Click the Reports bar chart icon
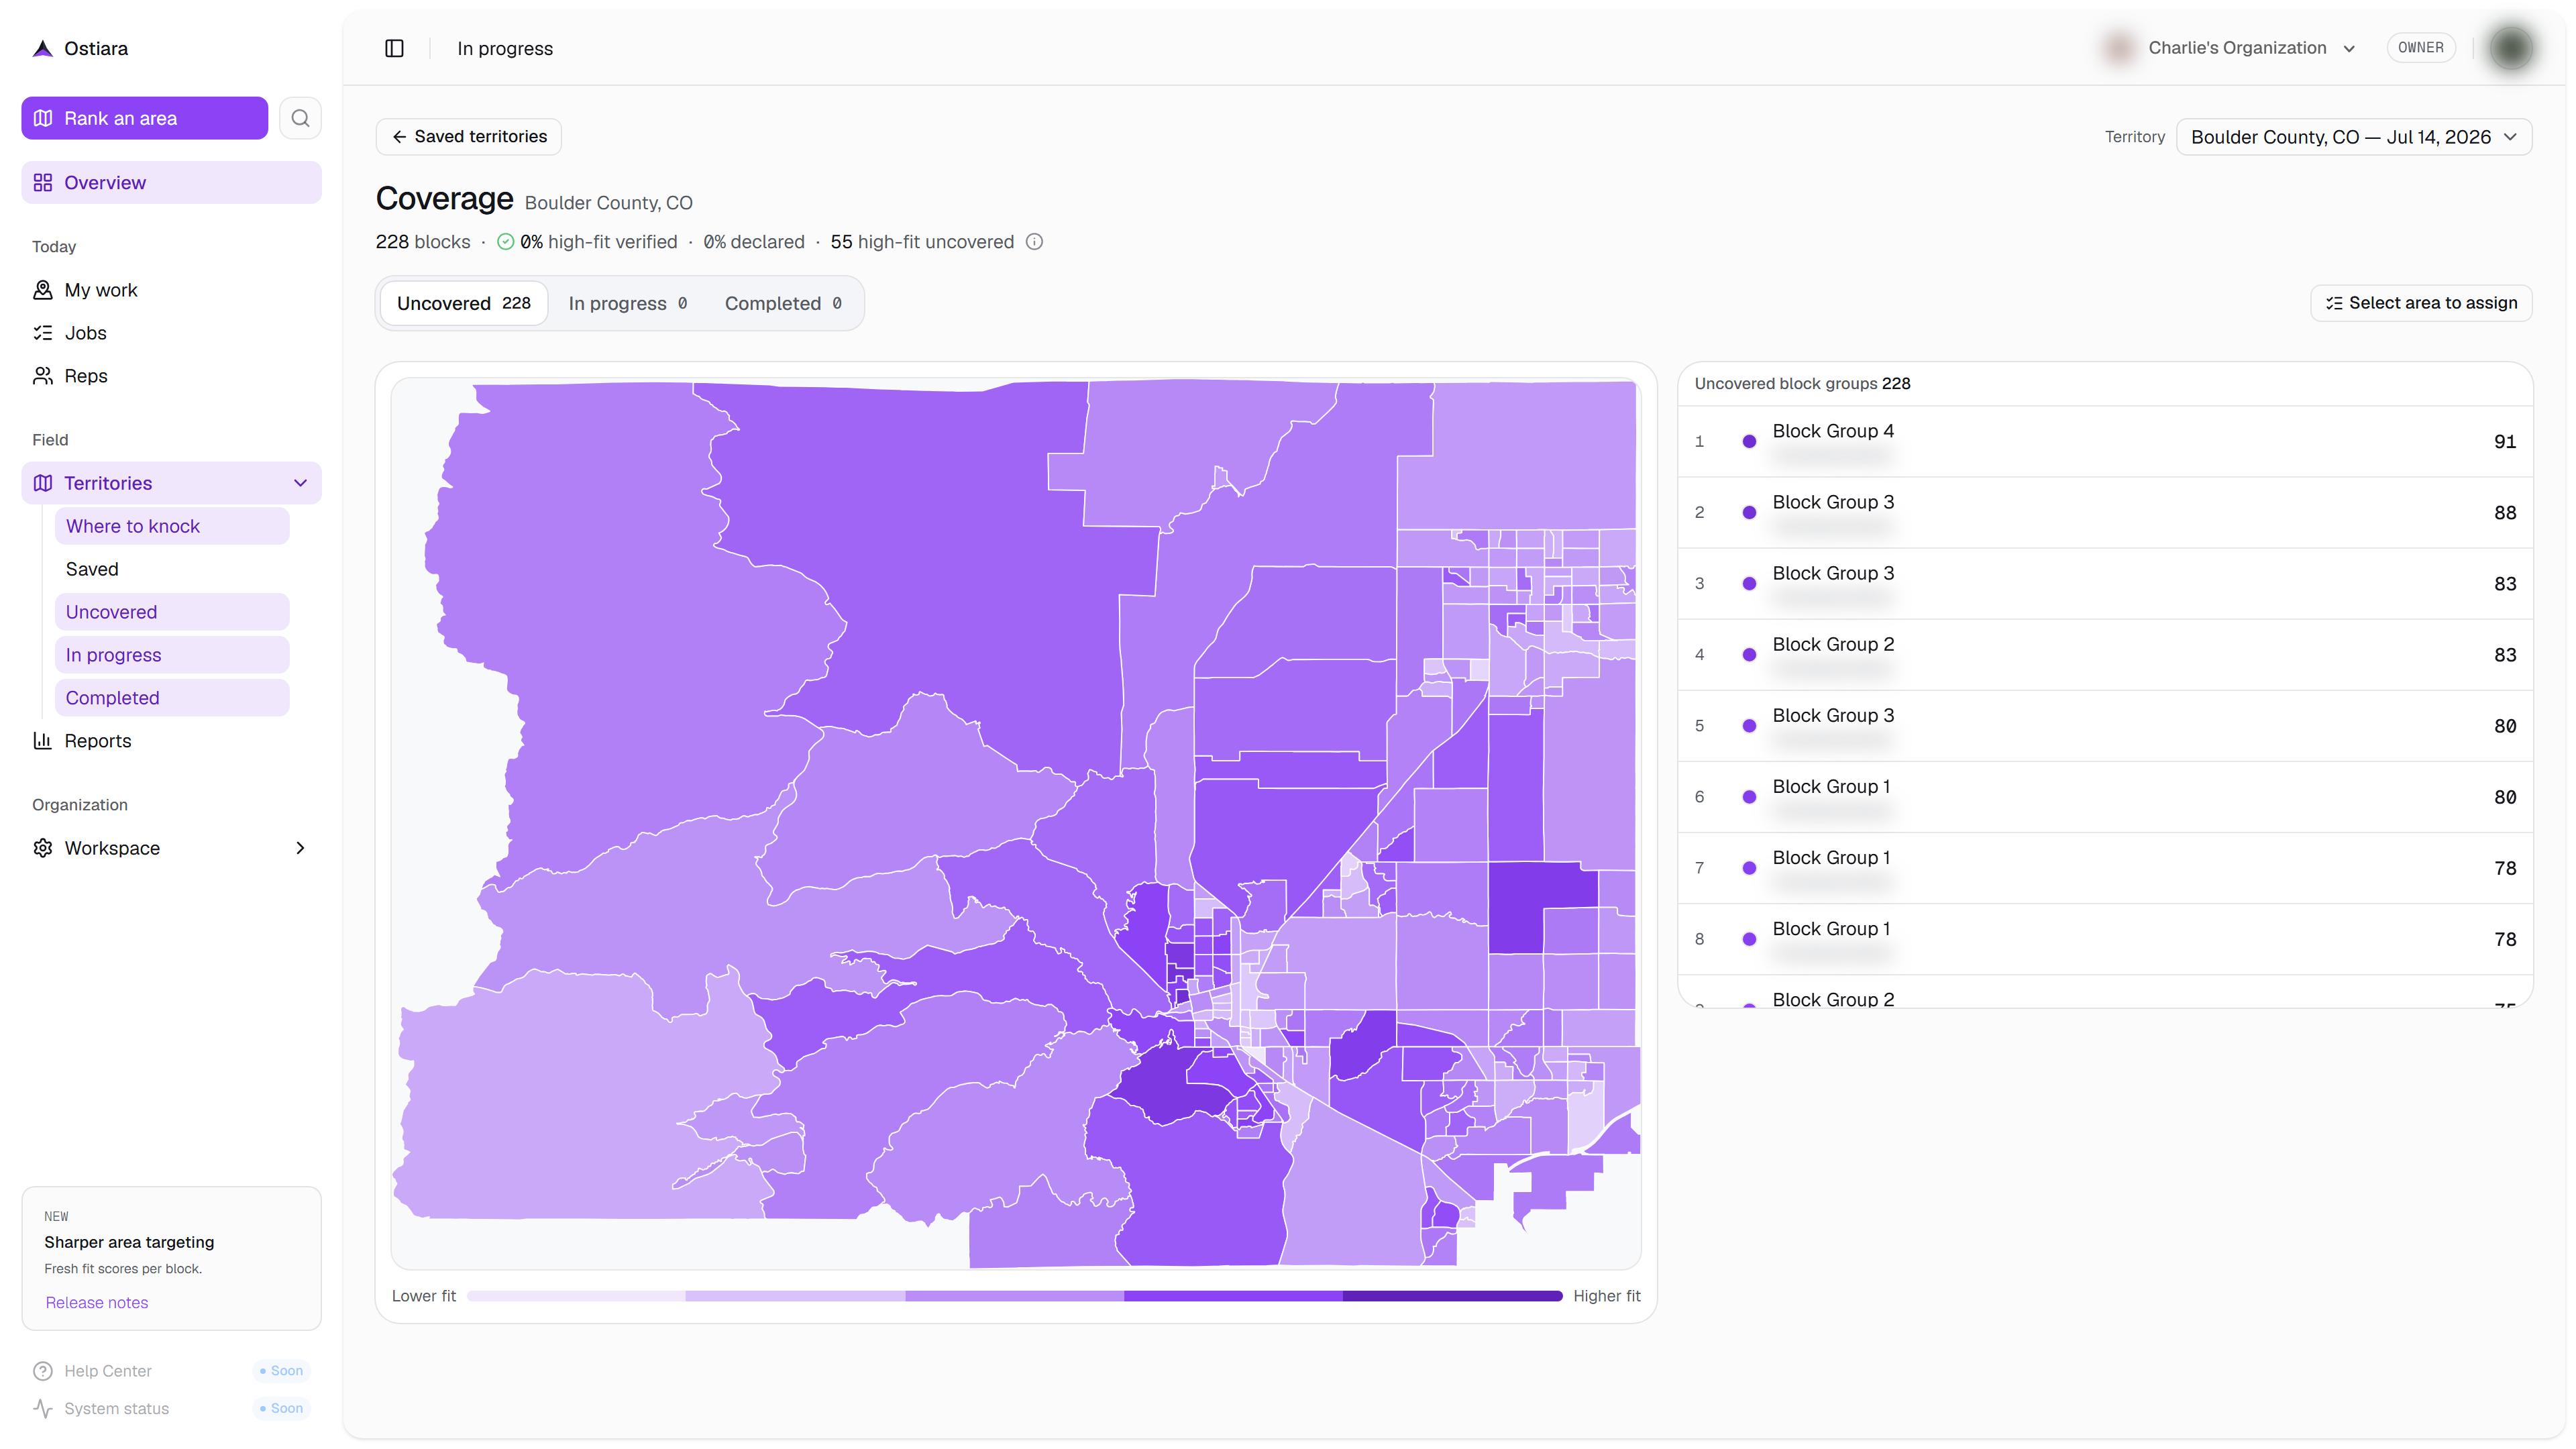 42,741
